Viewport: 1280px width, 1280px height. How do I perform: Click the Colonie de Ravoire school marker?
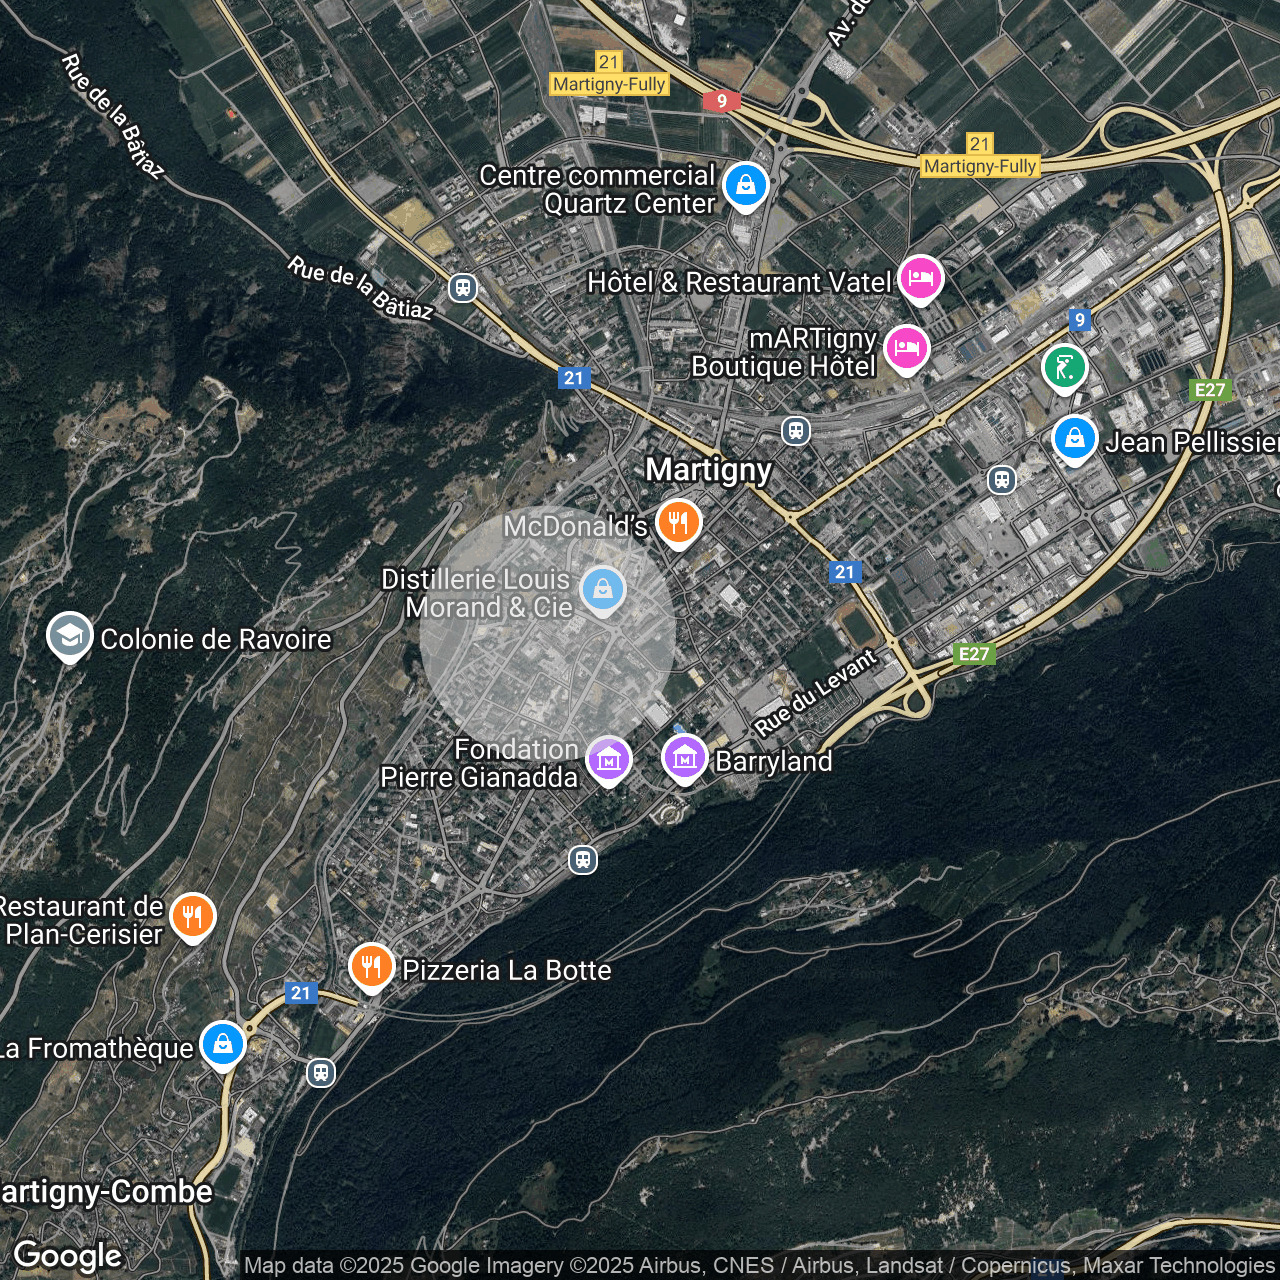click(x=68, y=637)
